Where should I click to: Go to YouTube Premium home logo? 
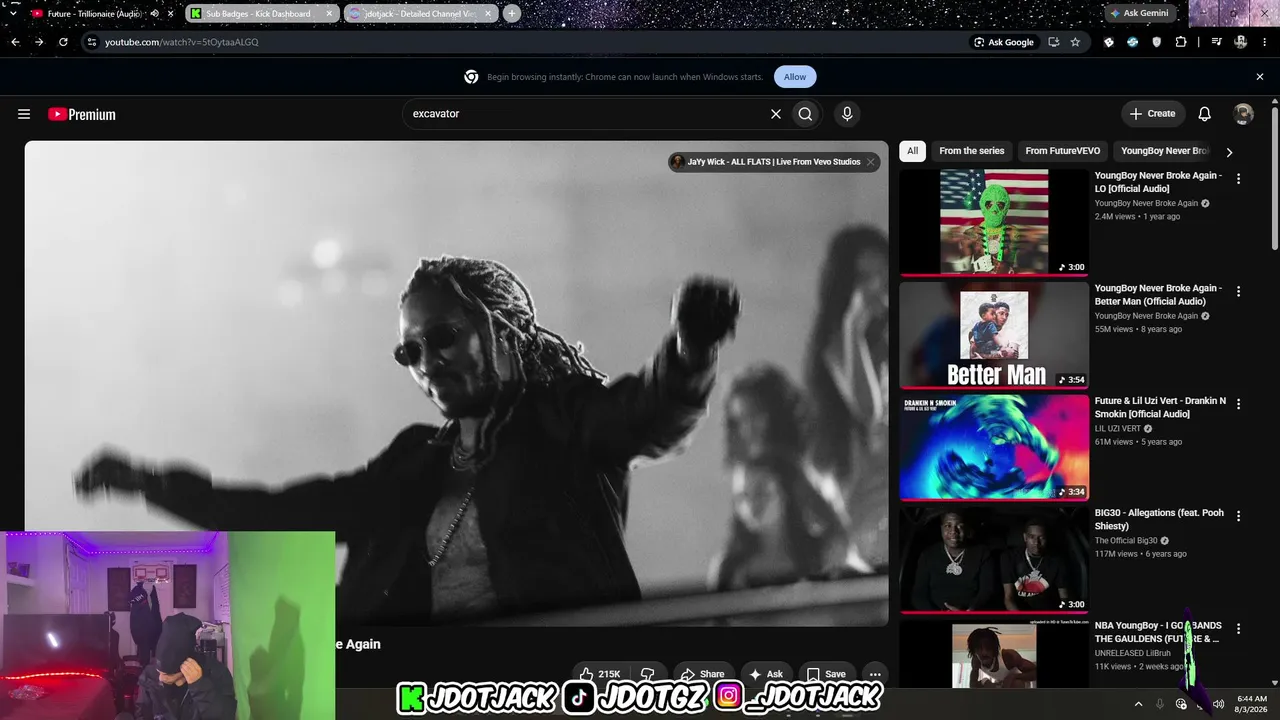(x=82, y=114)
